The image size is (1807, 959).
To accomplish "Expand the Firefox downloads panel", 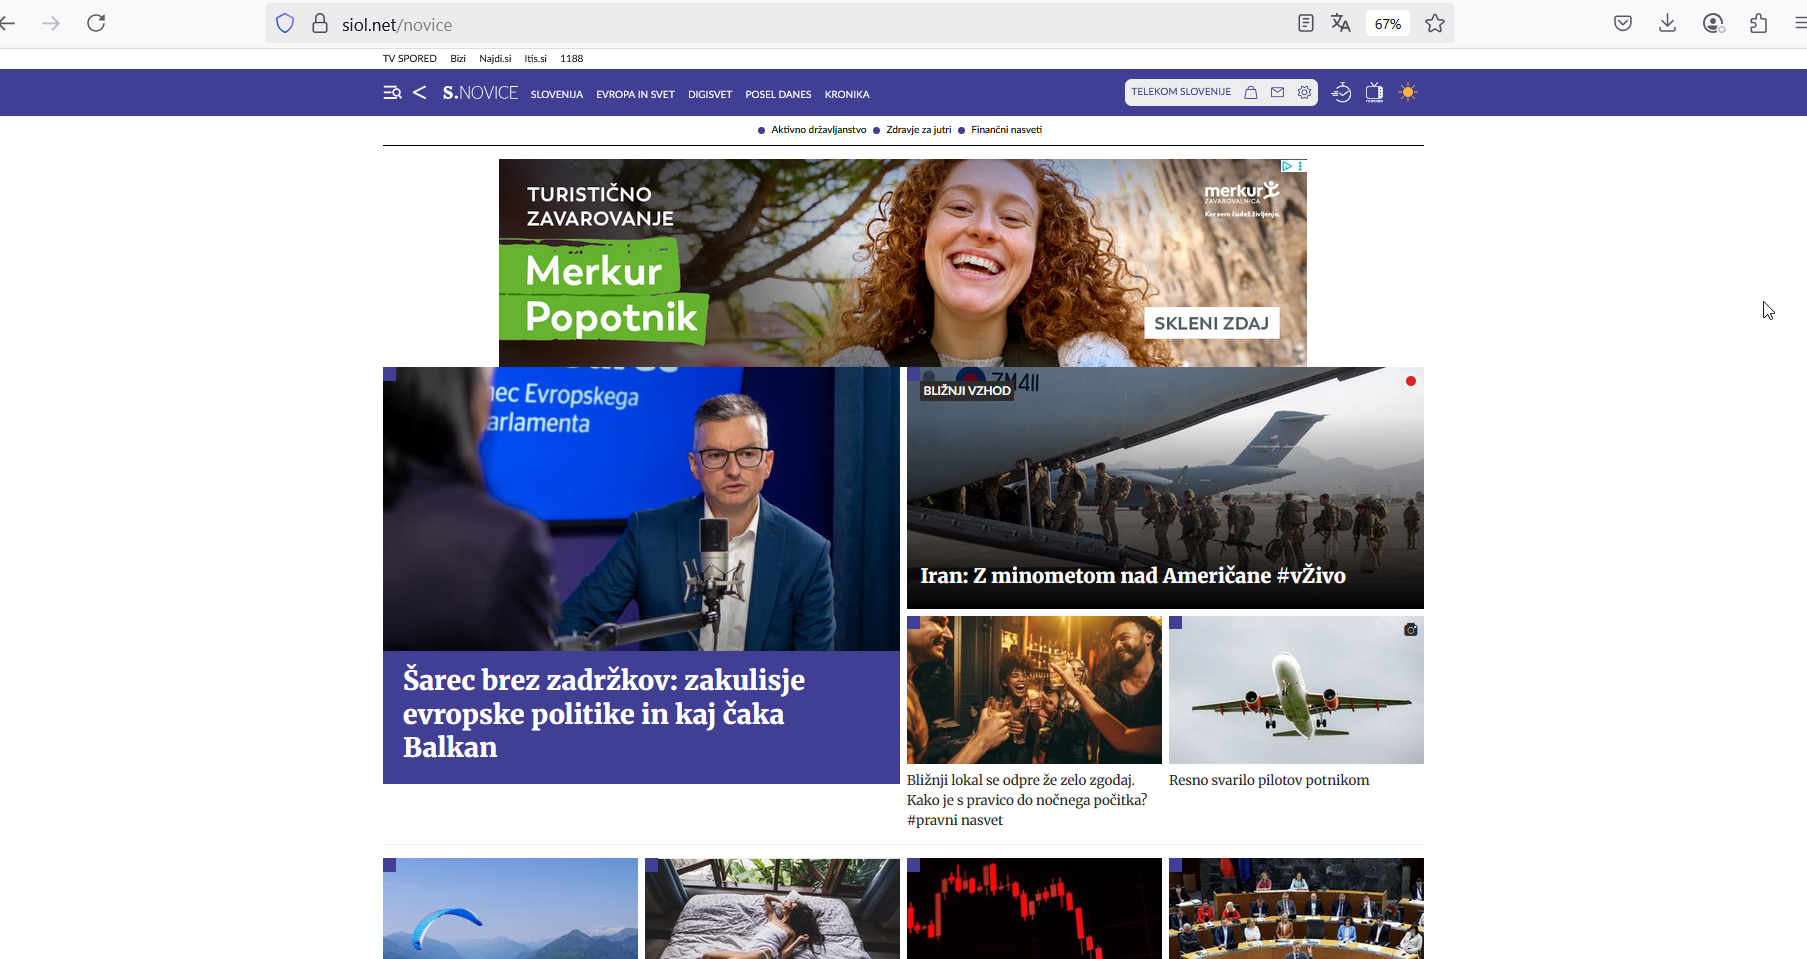I will tap(1667, 23).
